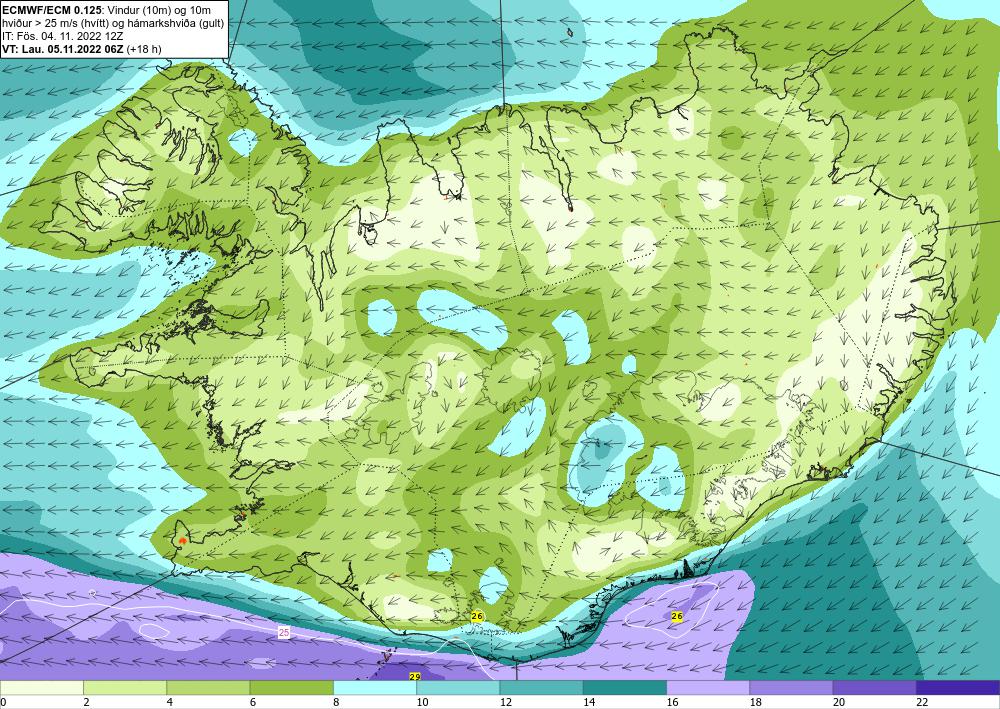1000x709 pixels.
Task: Select the darkest purple legend swatch above 22
Action: click(x=958, y=688)
